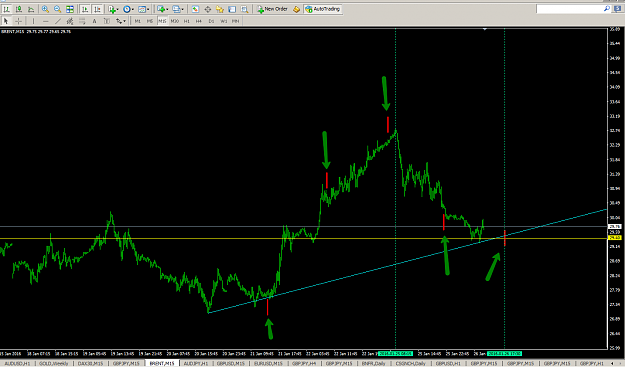The height and width of the screenshot is (367, 625).
Task: Open the GBPJPY,H4 chart tab
Action: tap(304, 363)
